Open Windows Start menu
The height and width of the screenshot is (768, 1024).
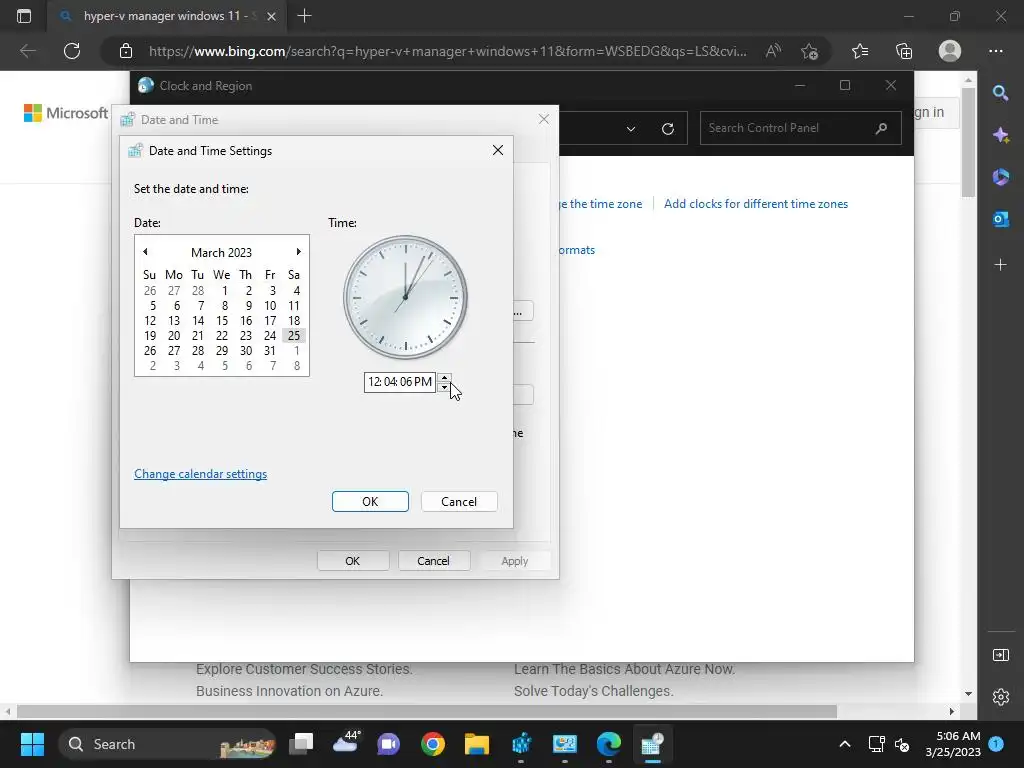pyautogui.click(x=32, y=744)
